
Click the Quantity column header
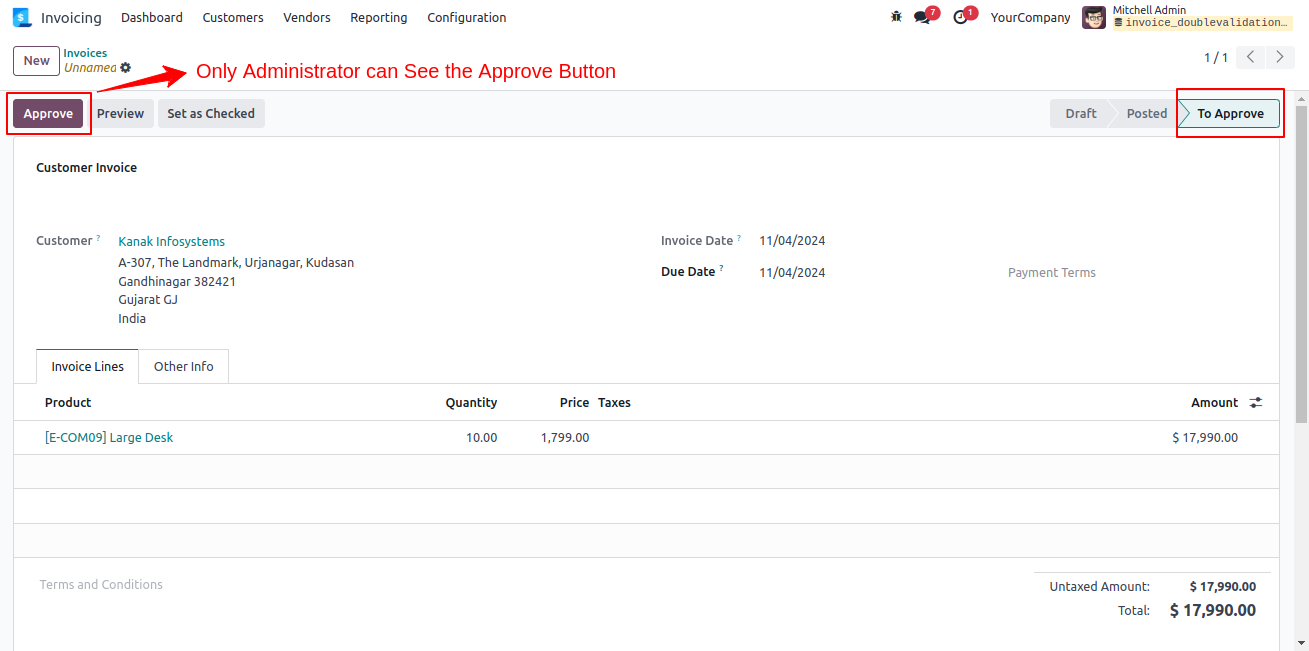471,402
